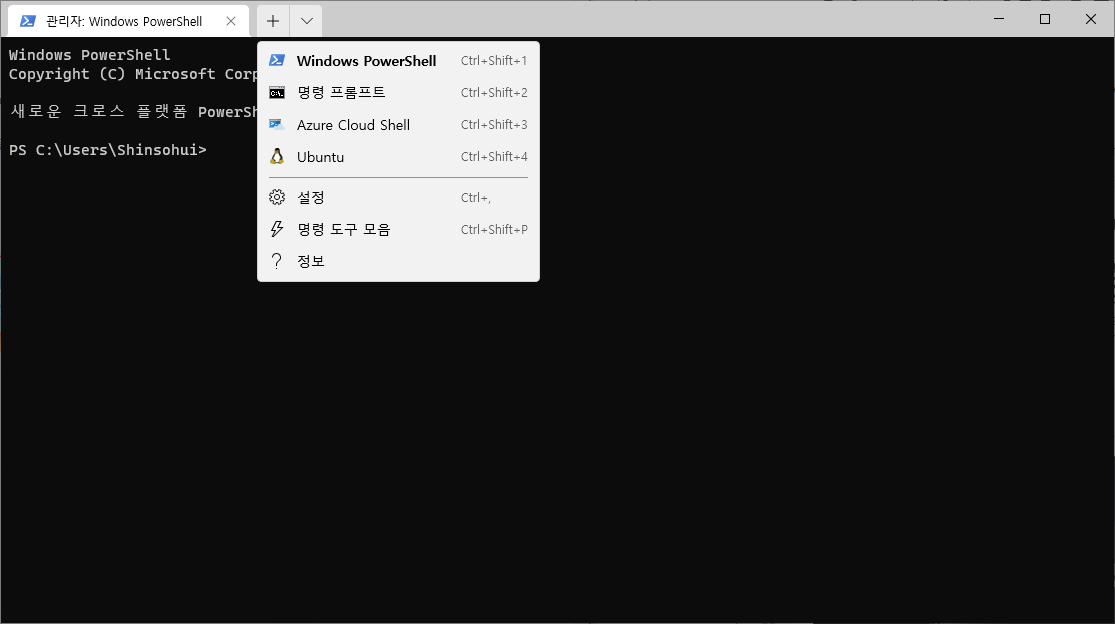
Task: Click the command prompt icon in menu
Action: pos(277,92)
